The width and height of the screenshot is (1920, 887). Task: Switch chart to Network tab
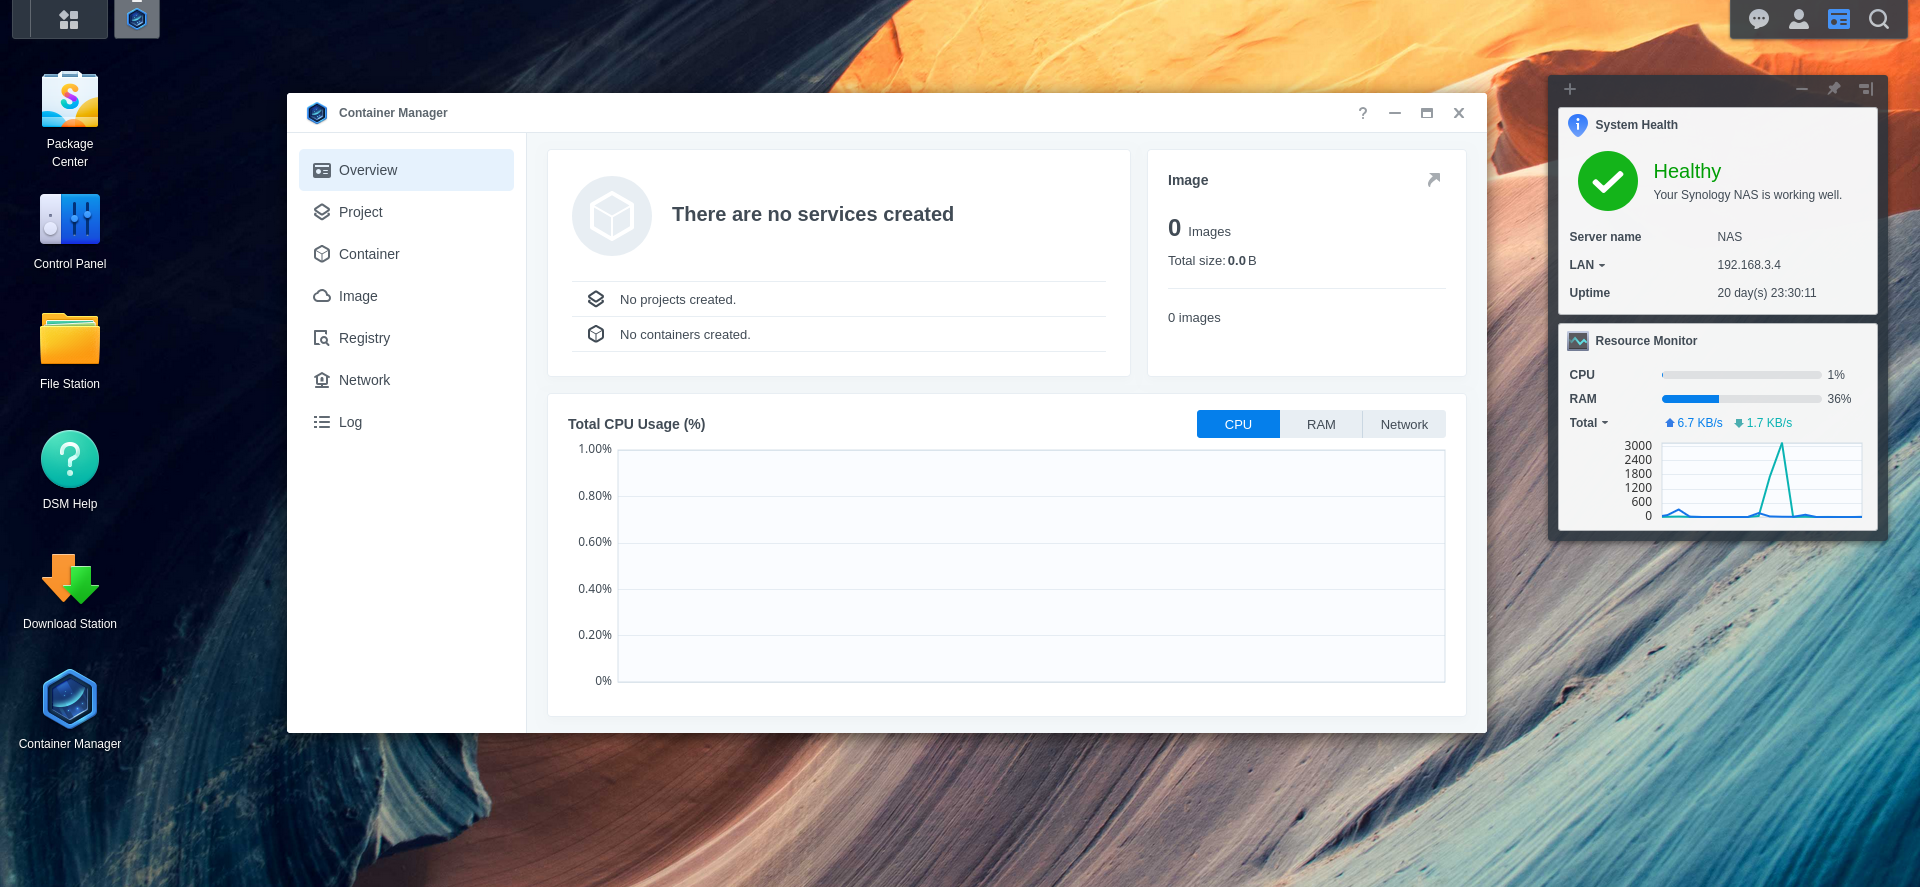point(1404,424)
